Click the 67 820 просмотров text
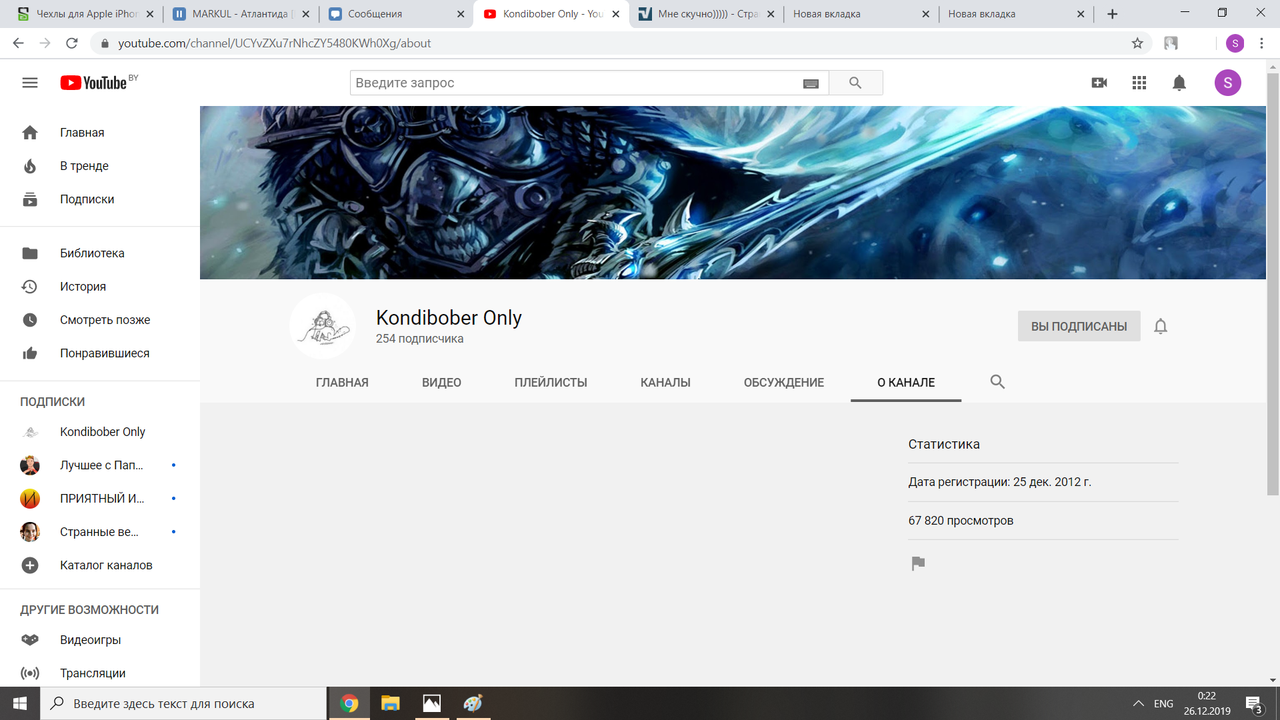 (x=961, y=521)
